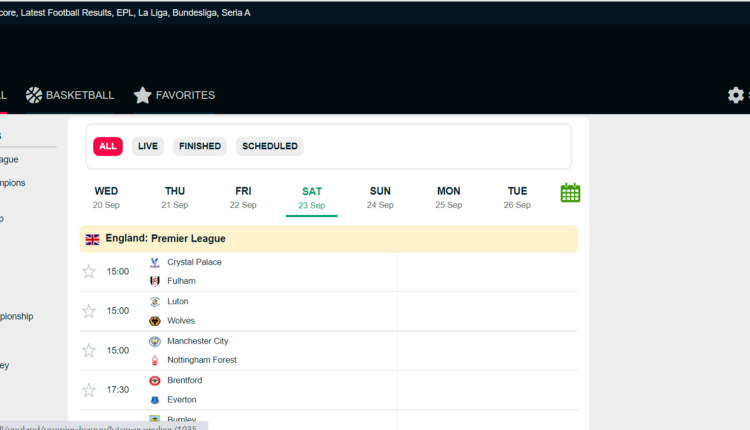This screenshot has width=750, height=430.
Task: Open England: Premier League header link
Action: [x=165, y=239]
